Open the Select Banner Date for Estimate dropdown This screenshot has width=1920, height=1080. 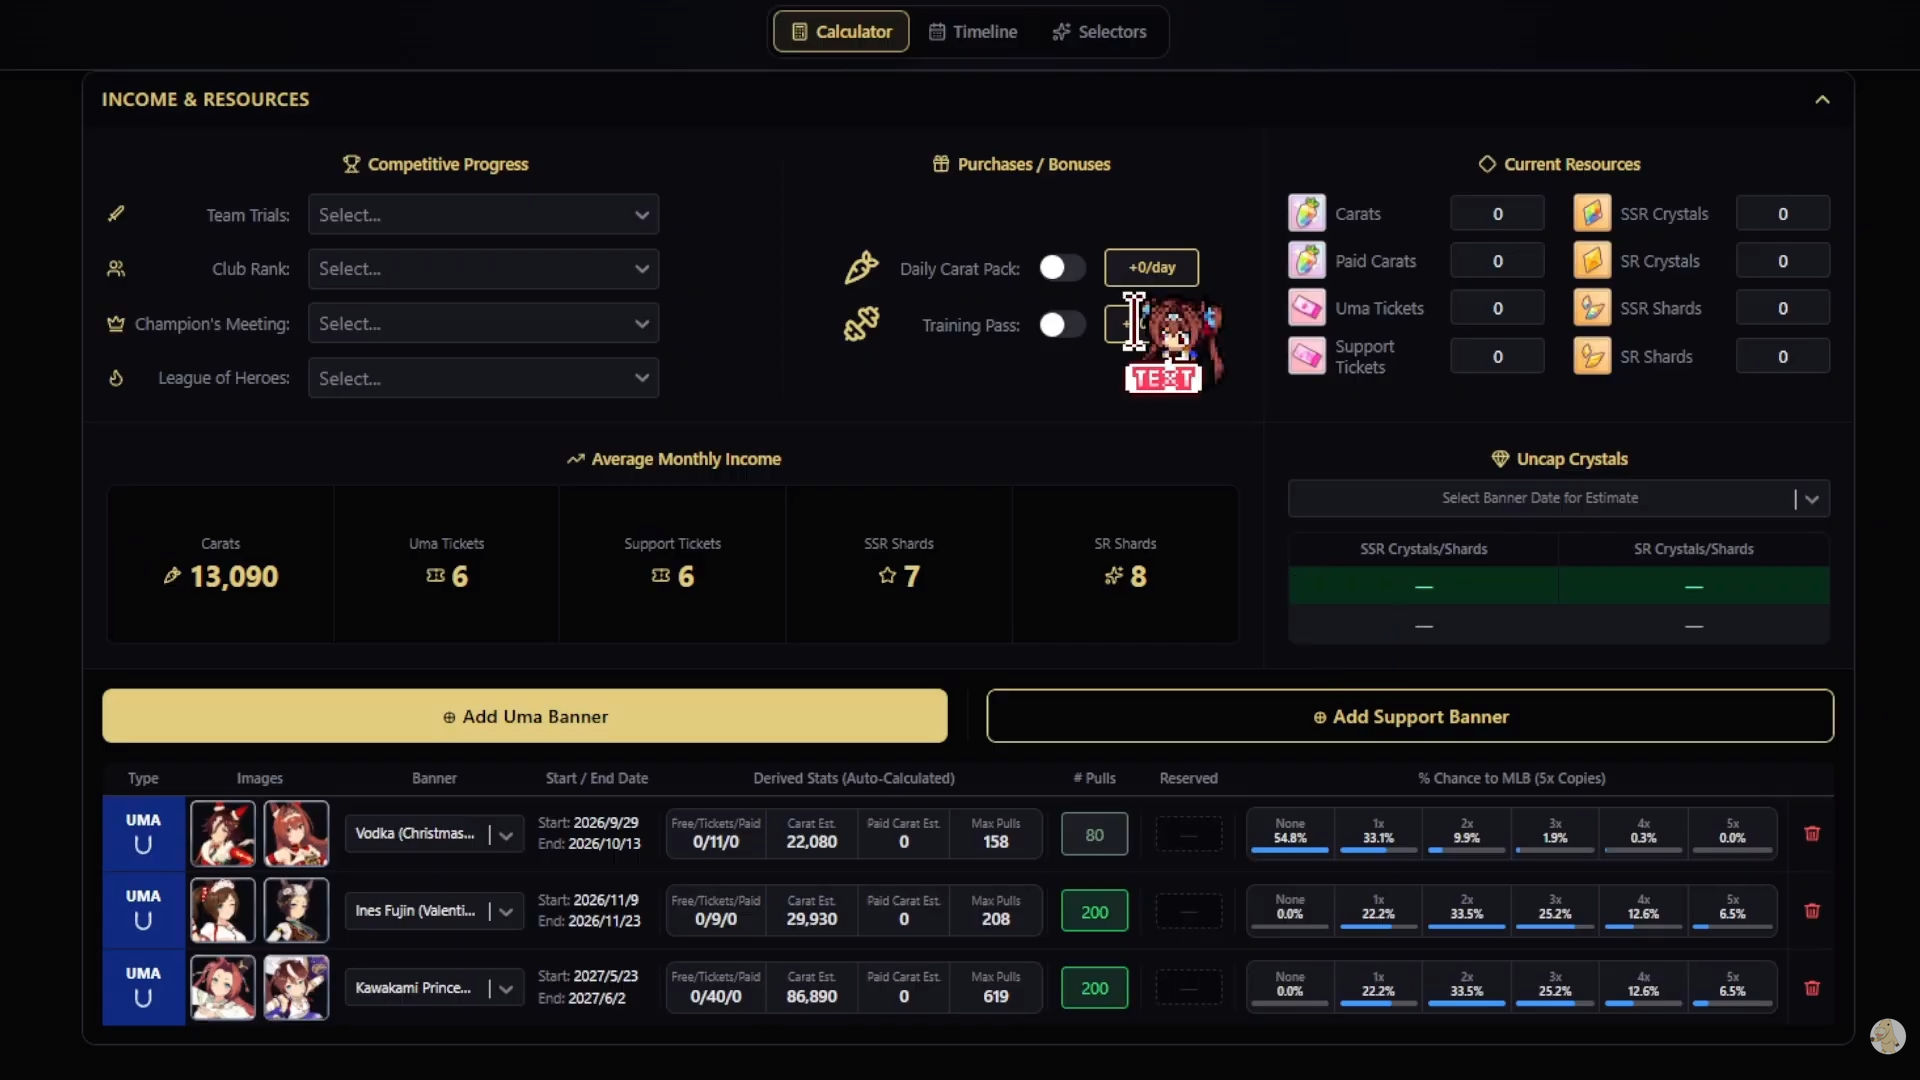point(1559,498)
